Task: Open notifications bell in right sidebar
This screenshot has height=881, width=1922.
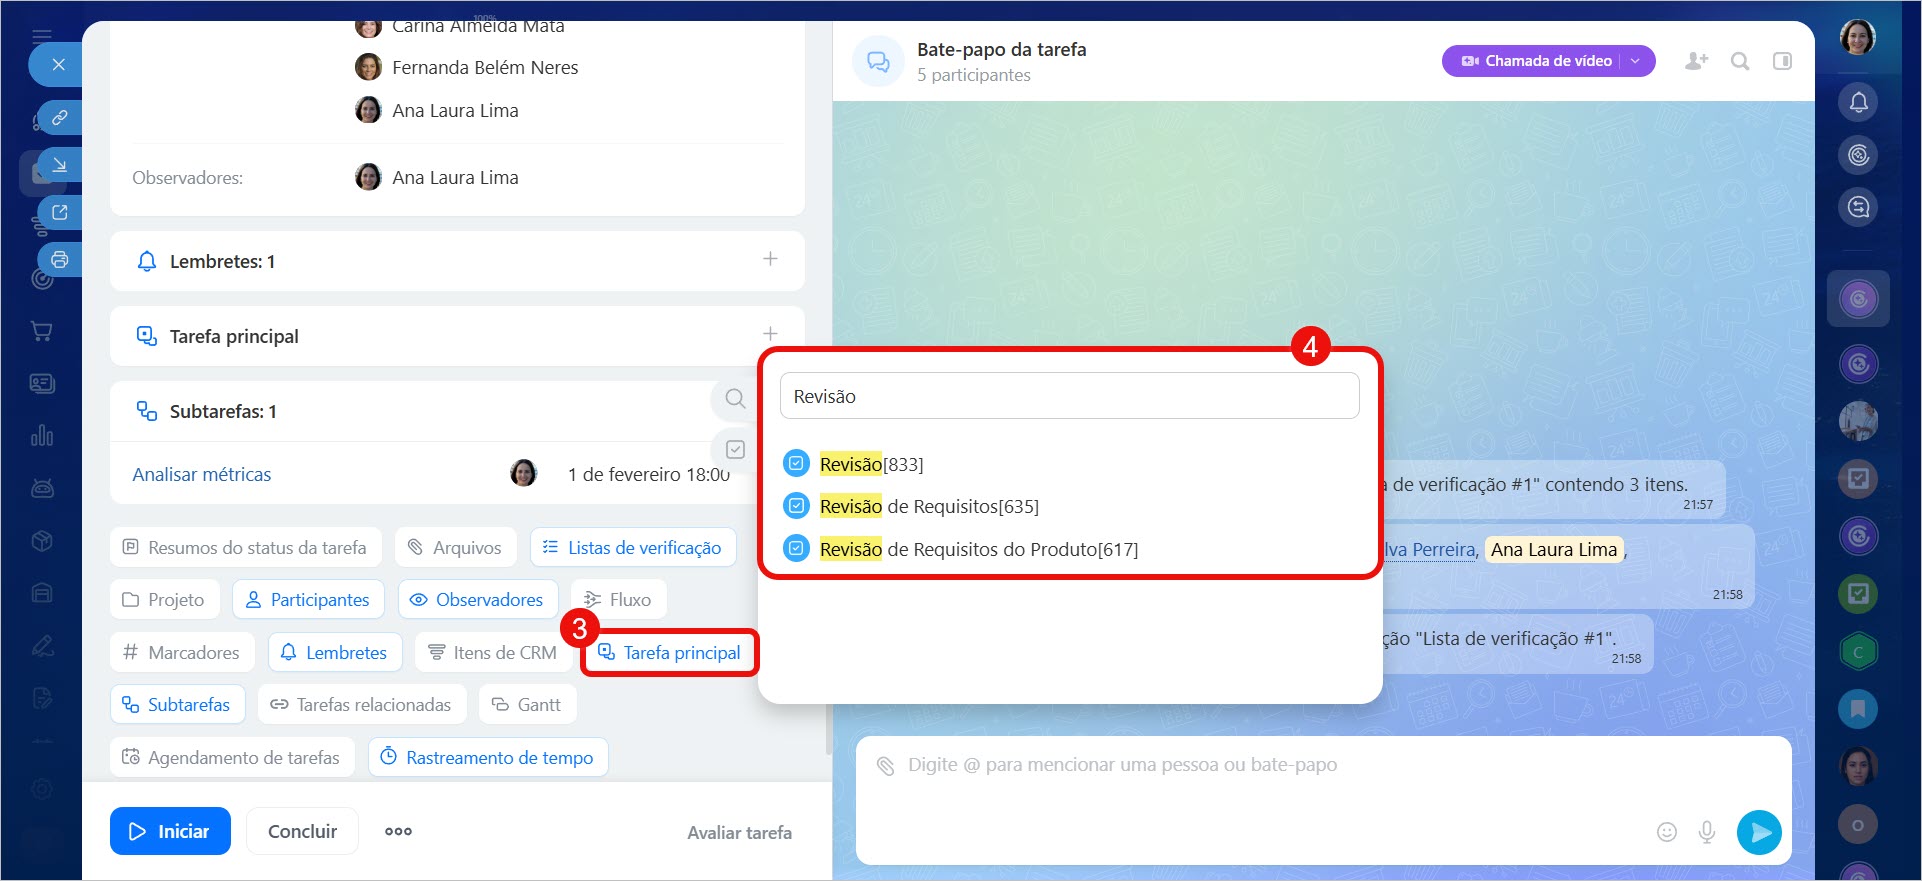Action: [1858, 102]
